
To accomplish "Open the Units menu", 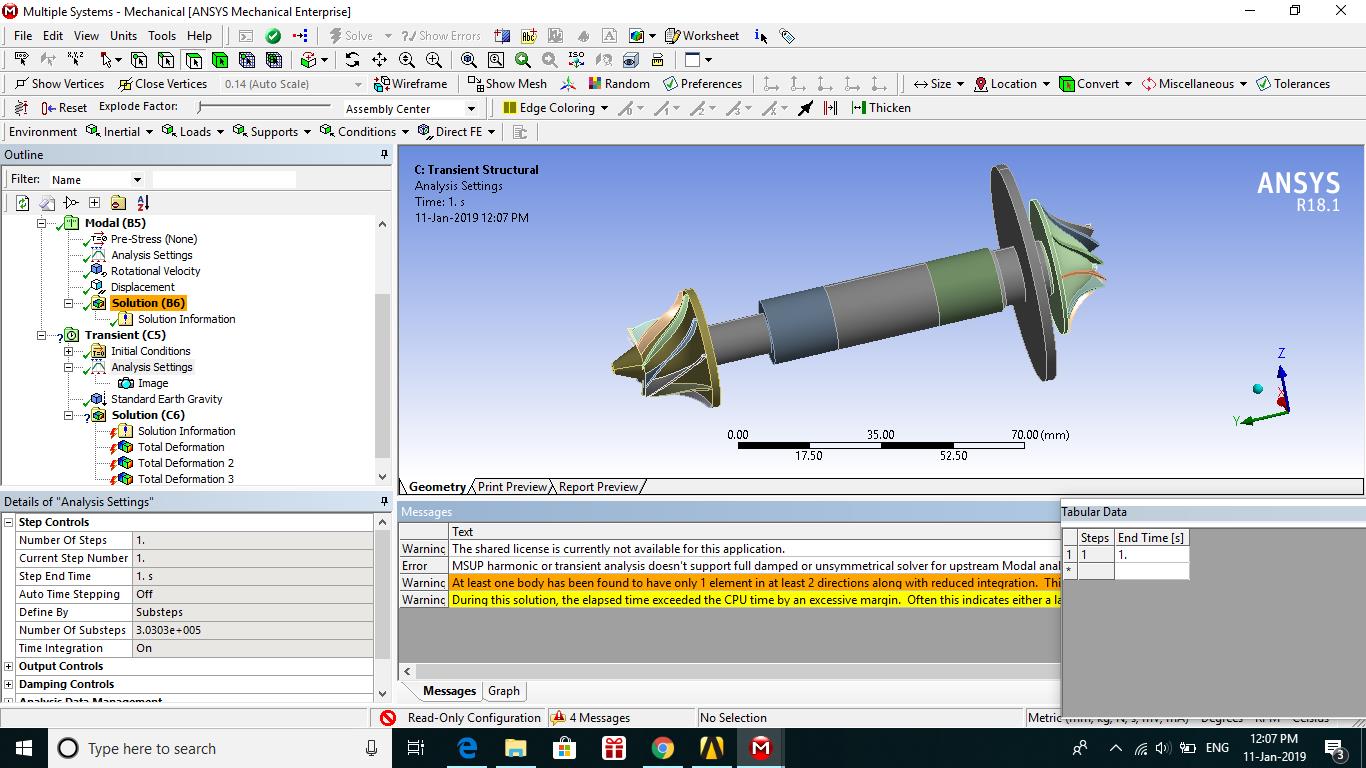I will 123,36.
